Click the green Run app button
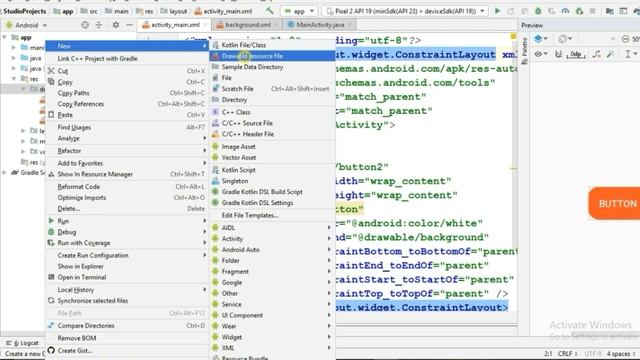Screen dimensions: 640x360 pyautogui.click(x=497, y=11)
